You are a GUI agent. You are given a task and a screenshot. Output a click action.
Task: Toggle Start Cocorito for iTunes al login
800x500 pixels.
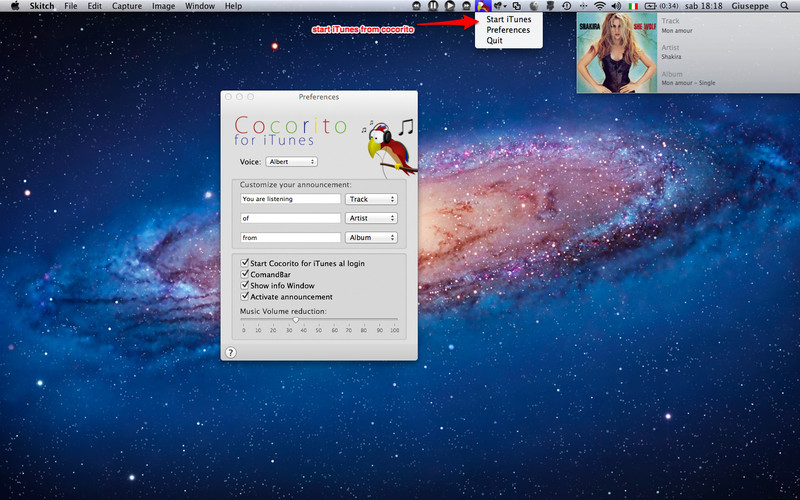click(x=245, y=263)
